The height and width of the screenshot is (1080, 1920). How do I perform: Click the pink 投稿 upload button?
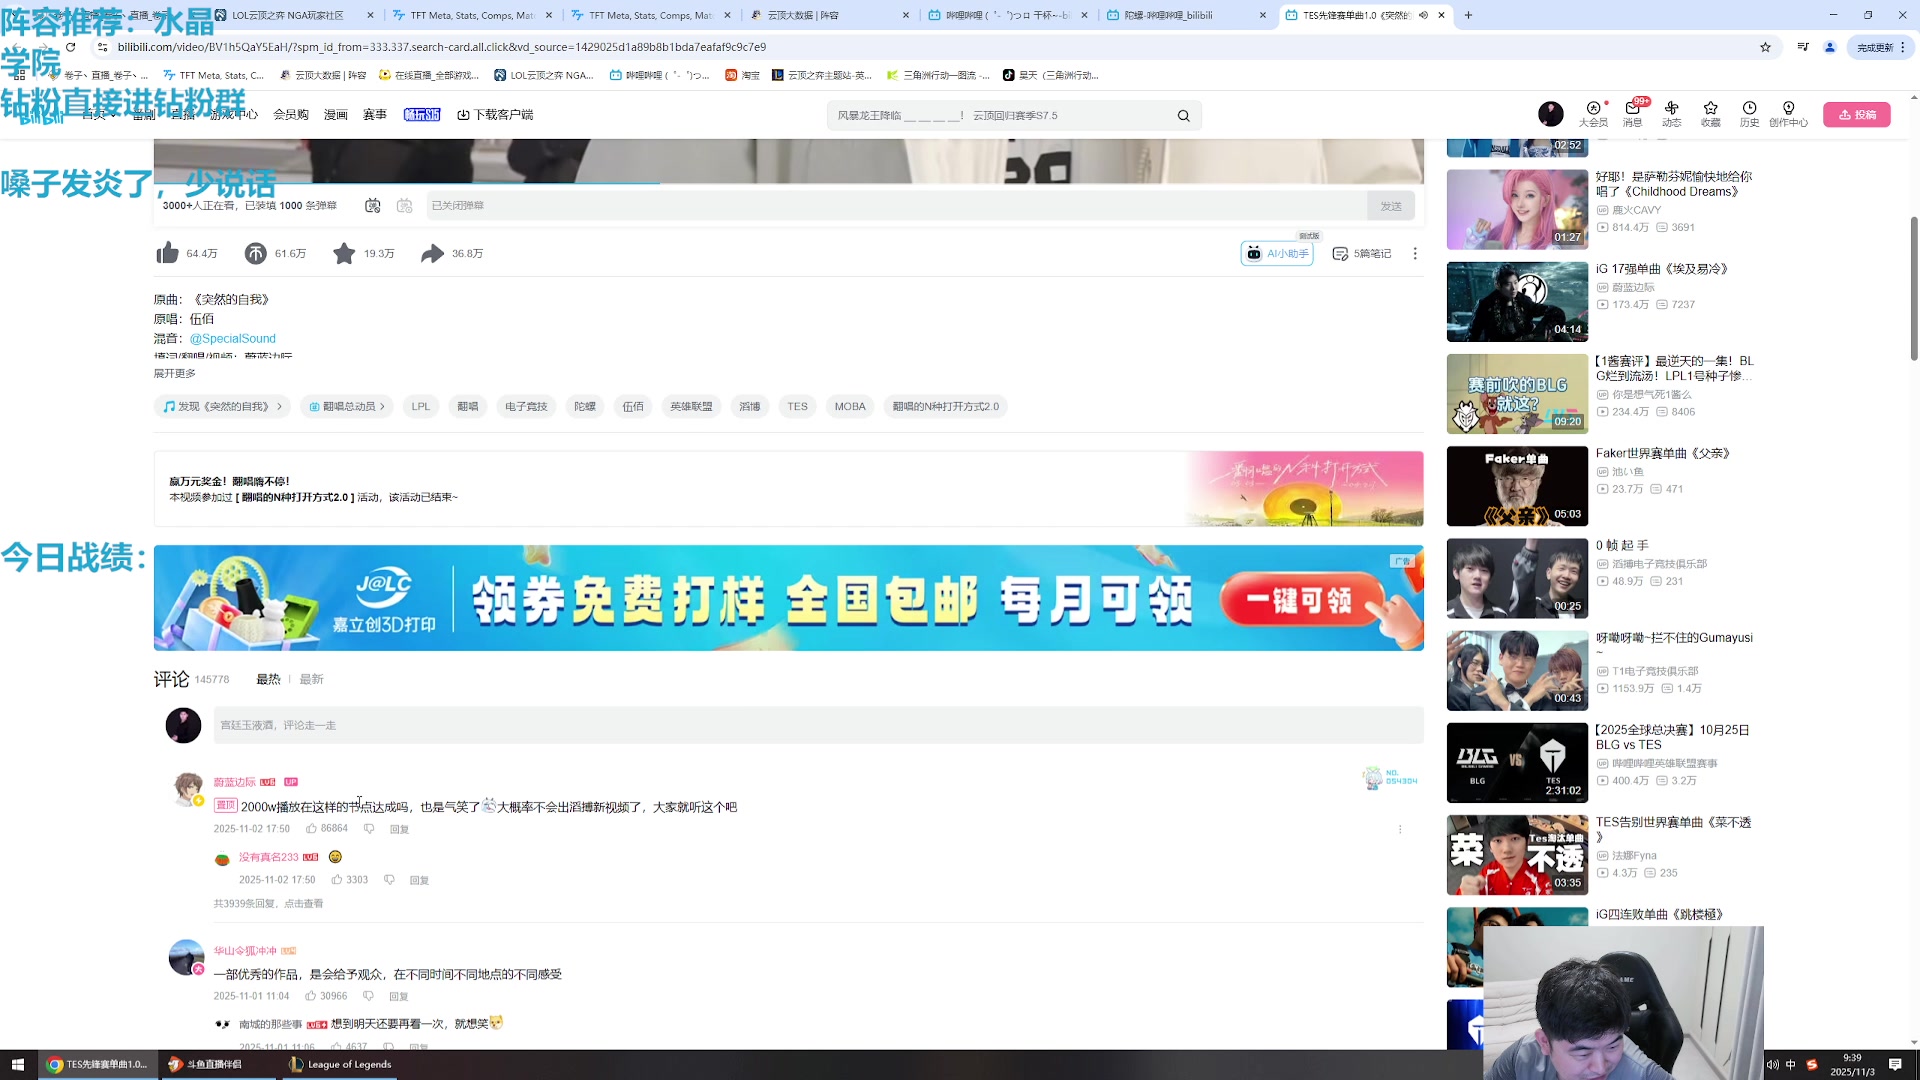click(x=1857, y=114)
